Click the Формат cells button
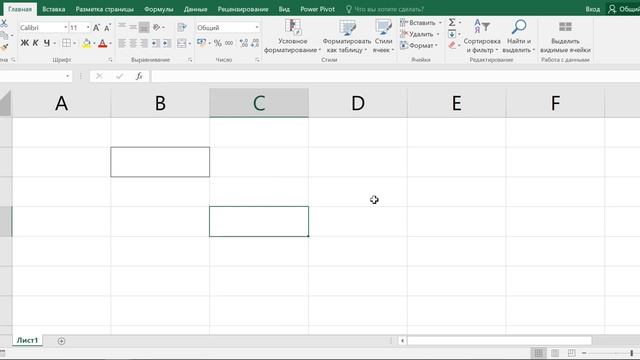Screen dimensions: 640x360 point(419,45)
